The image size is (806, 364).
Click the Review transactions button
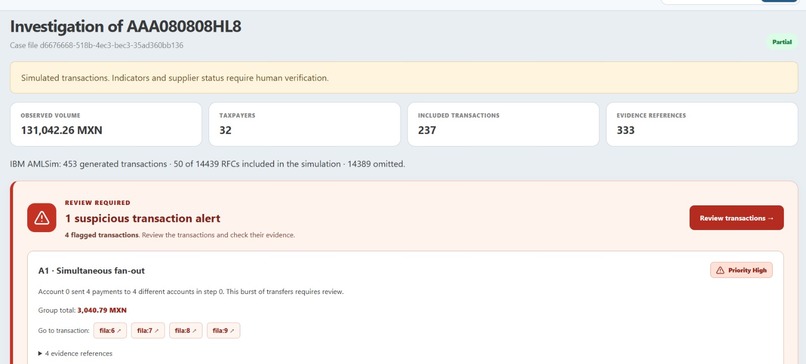pyautogui.click(x=736, y=218)
